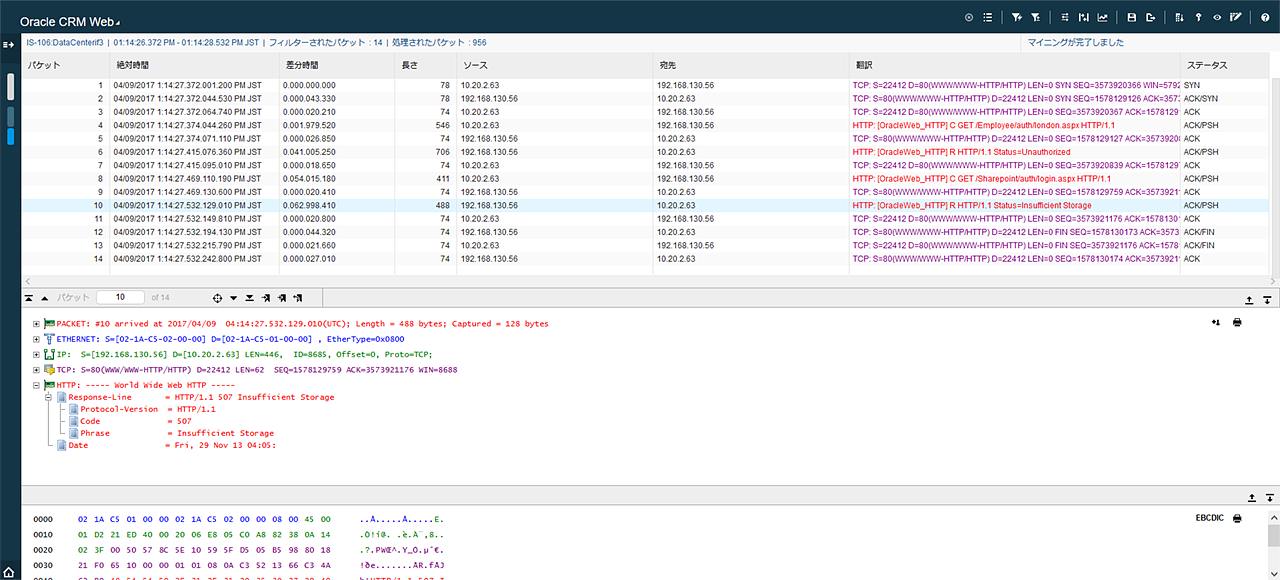Screen dimensions: 1280x580
Task: Click the packet number input field
Action: click(x=120, y=298)
